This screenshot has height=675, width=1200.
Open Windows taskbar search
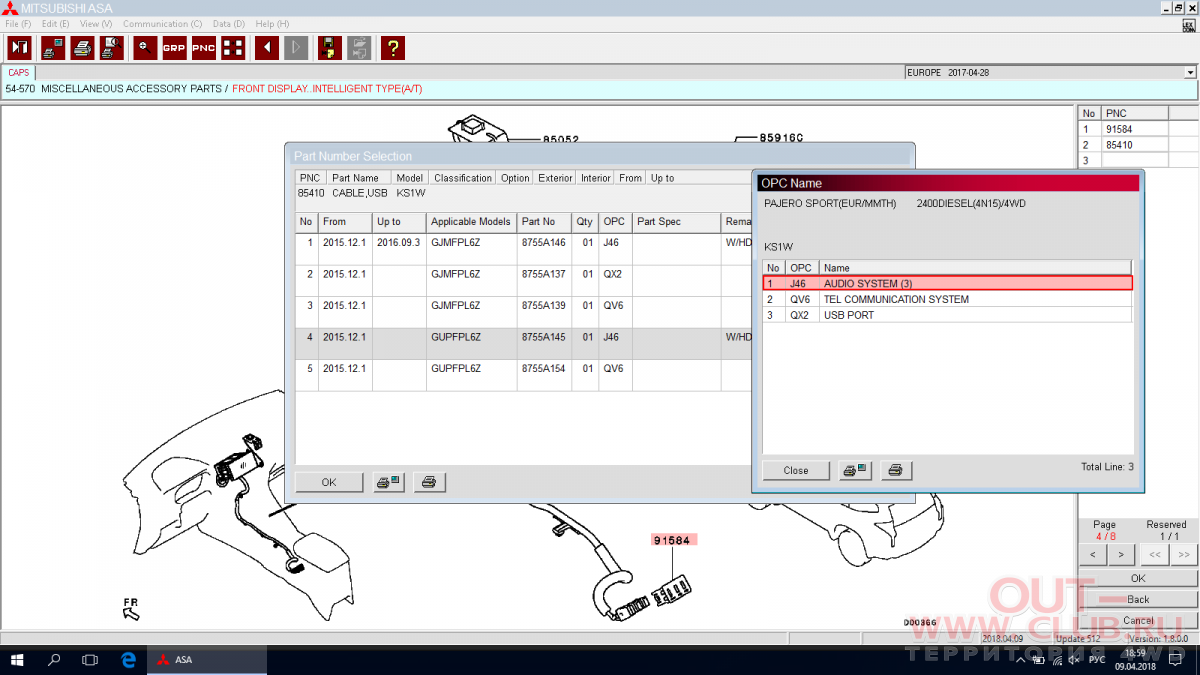tap(55, 660)
